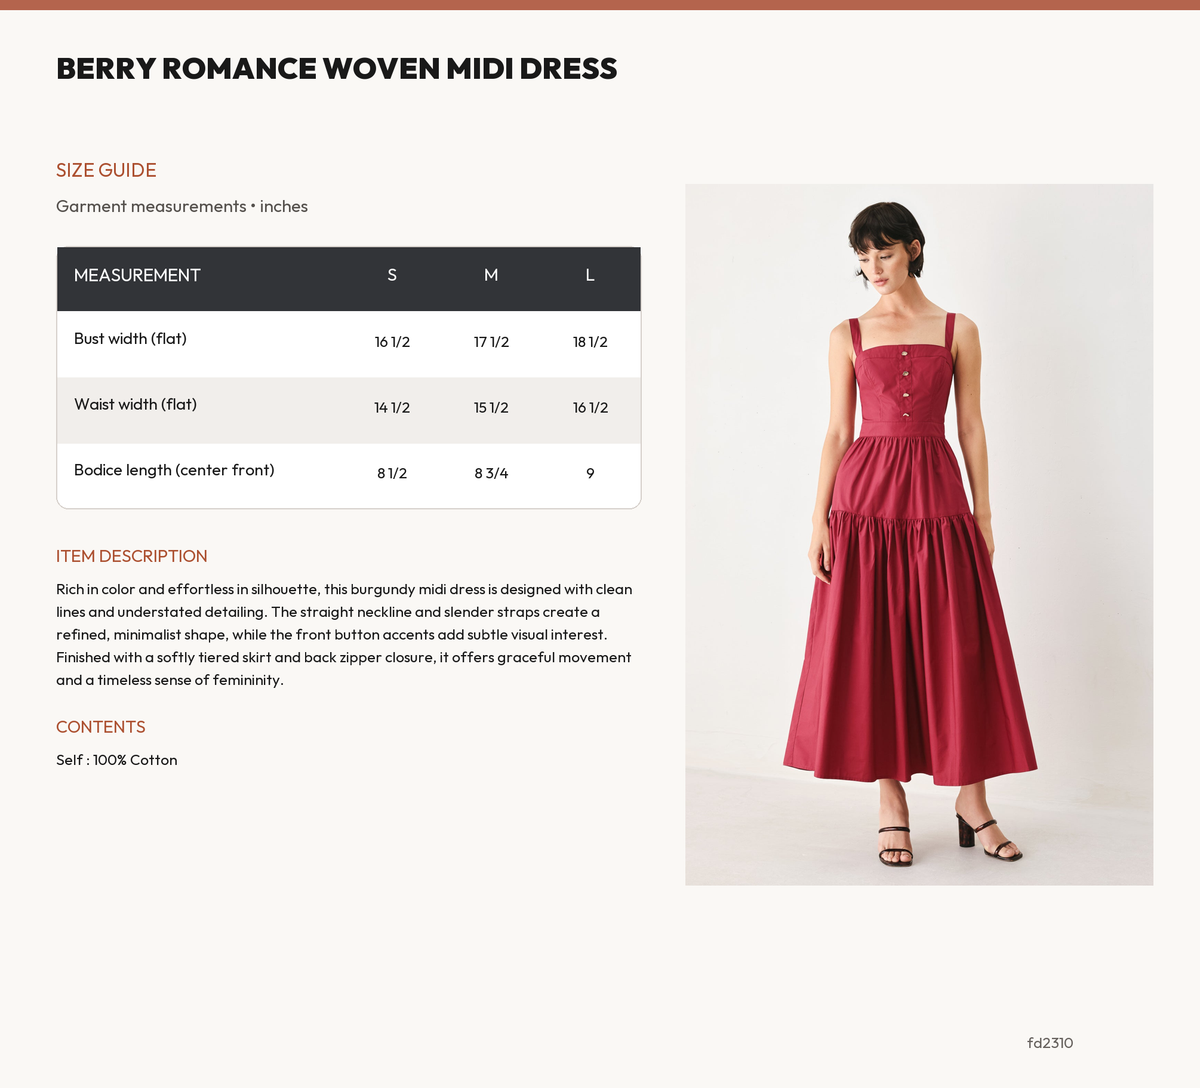
Task: Click waist width value 15 1/2 for M
Action: point(491,408)
